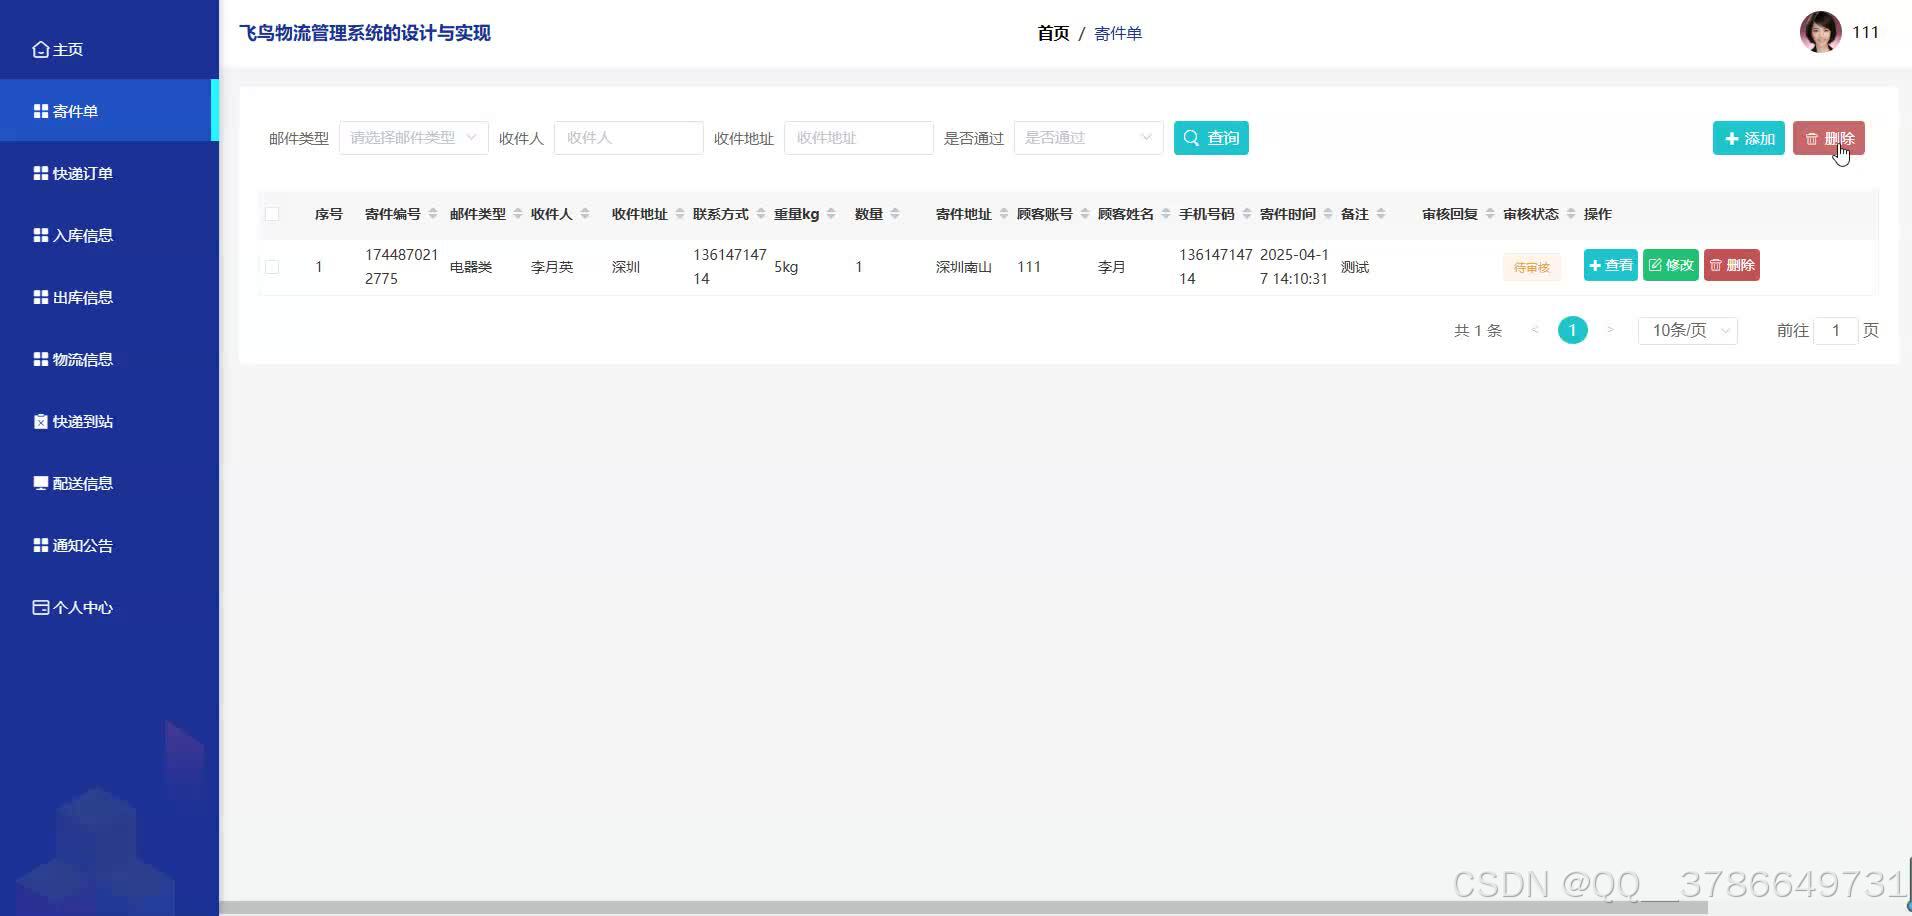Click 共 1 条 total count text
Image resolution: width=1912 pixels, height=916 pixels.
(x=1478, y=330)
